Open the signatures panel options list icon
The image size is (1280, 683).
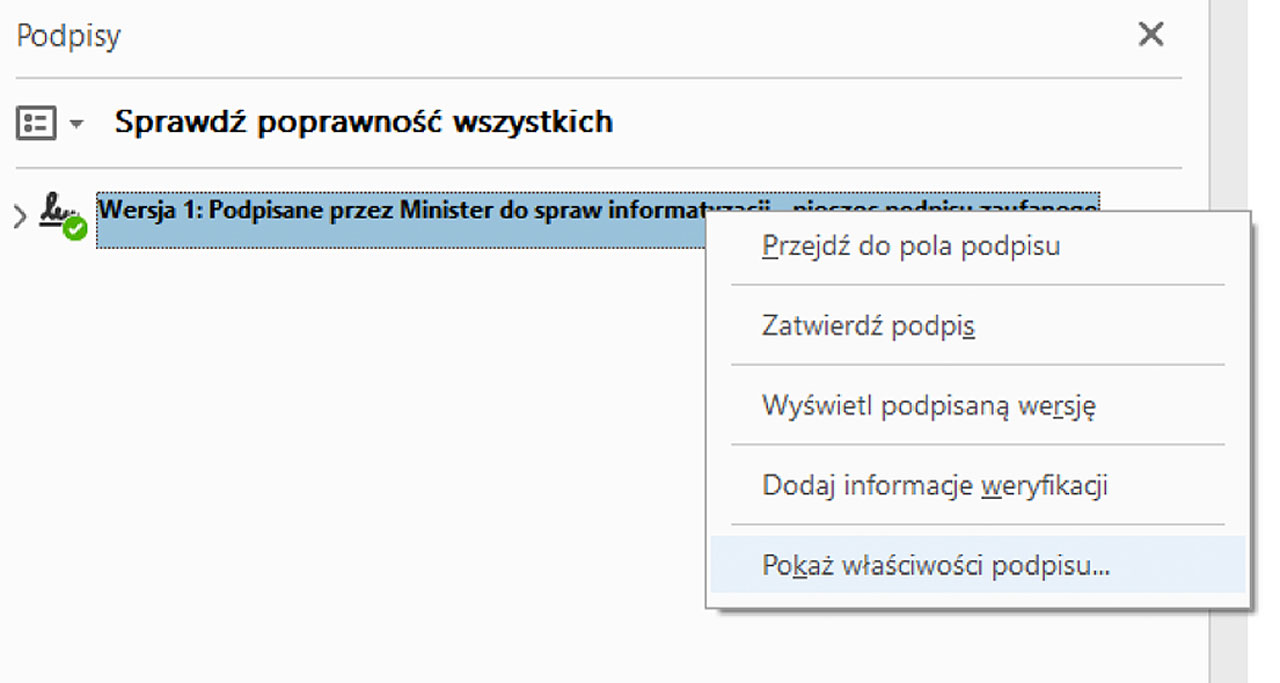[36, 123]
